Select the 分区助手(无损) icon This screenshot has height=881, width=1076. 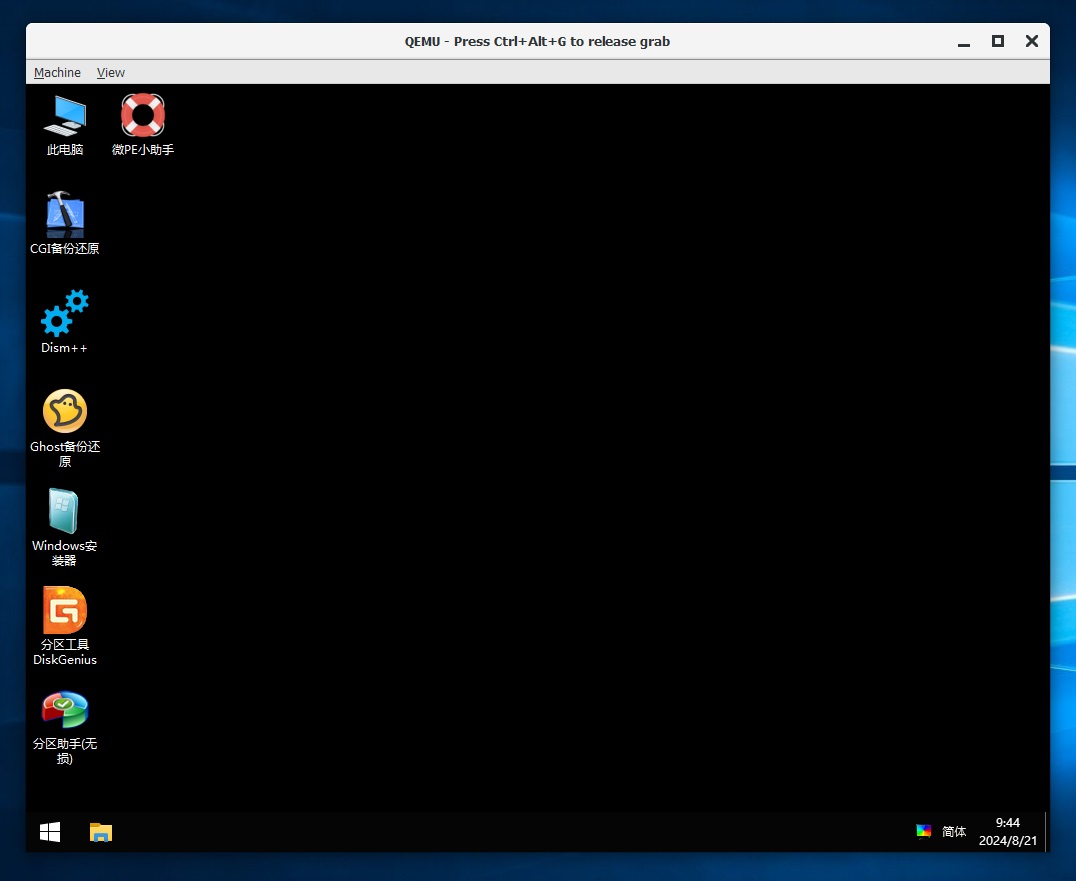[x=65, y=727]
